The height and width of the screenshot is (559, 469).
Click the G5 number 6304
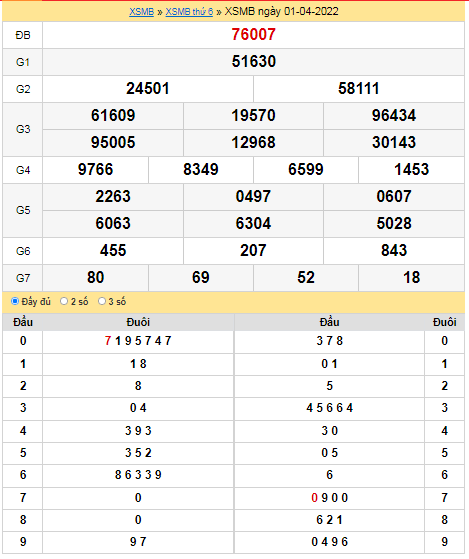click(253, 224)
